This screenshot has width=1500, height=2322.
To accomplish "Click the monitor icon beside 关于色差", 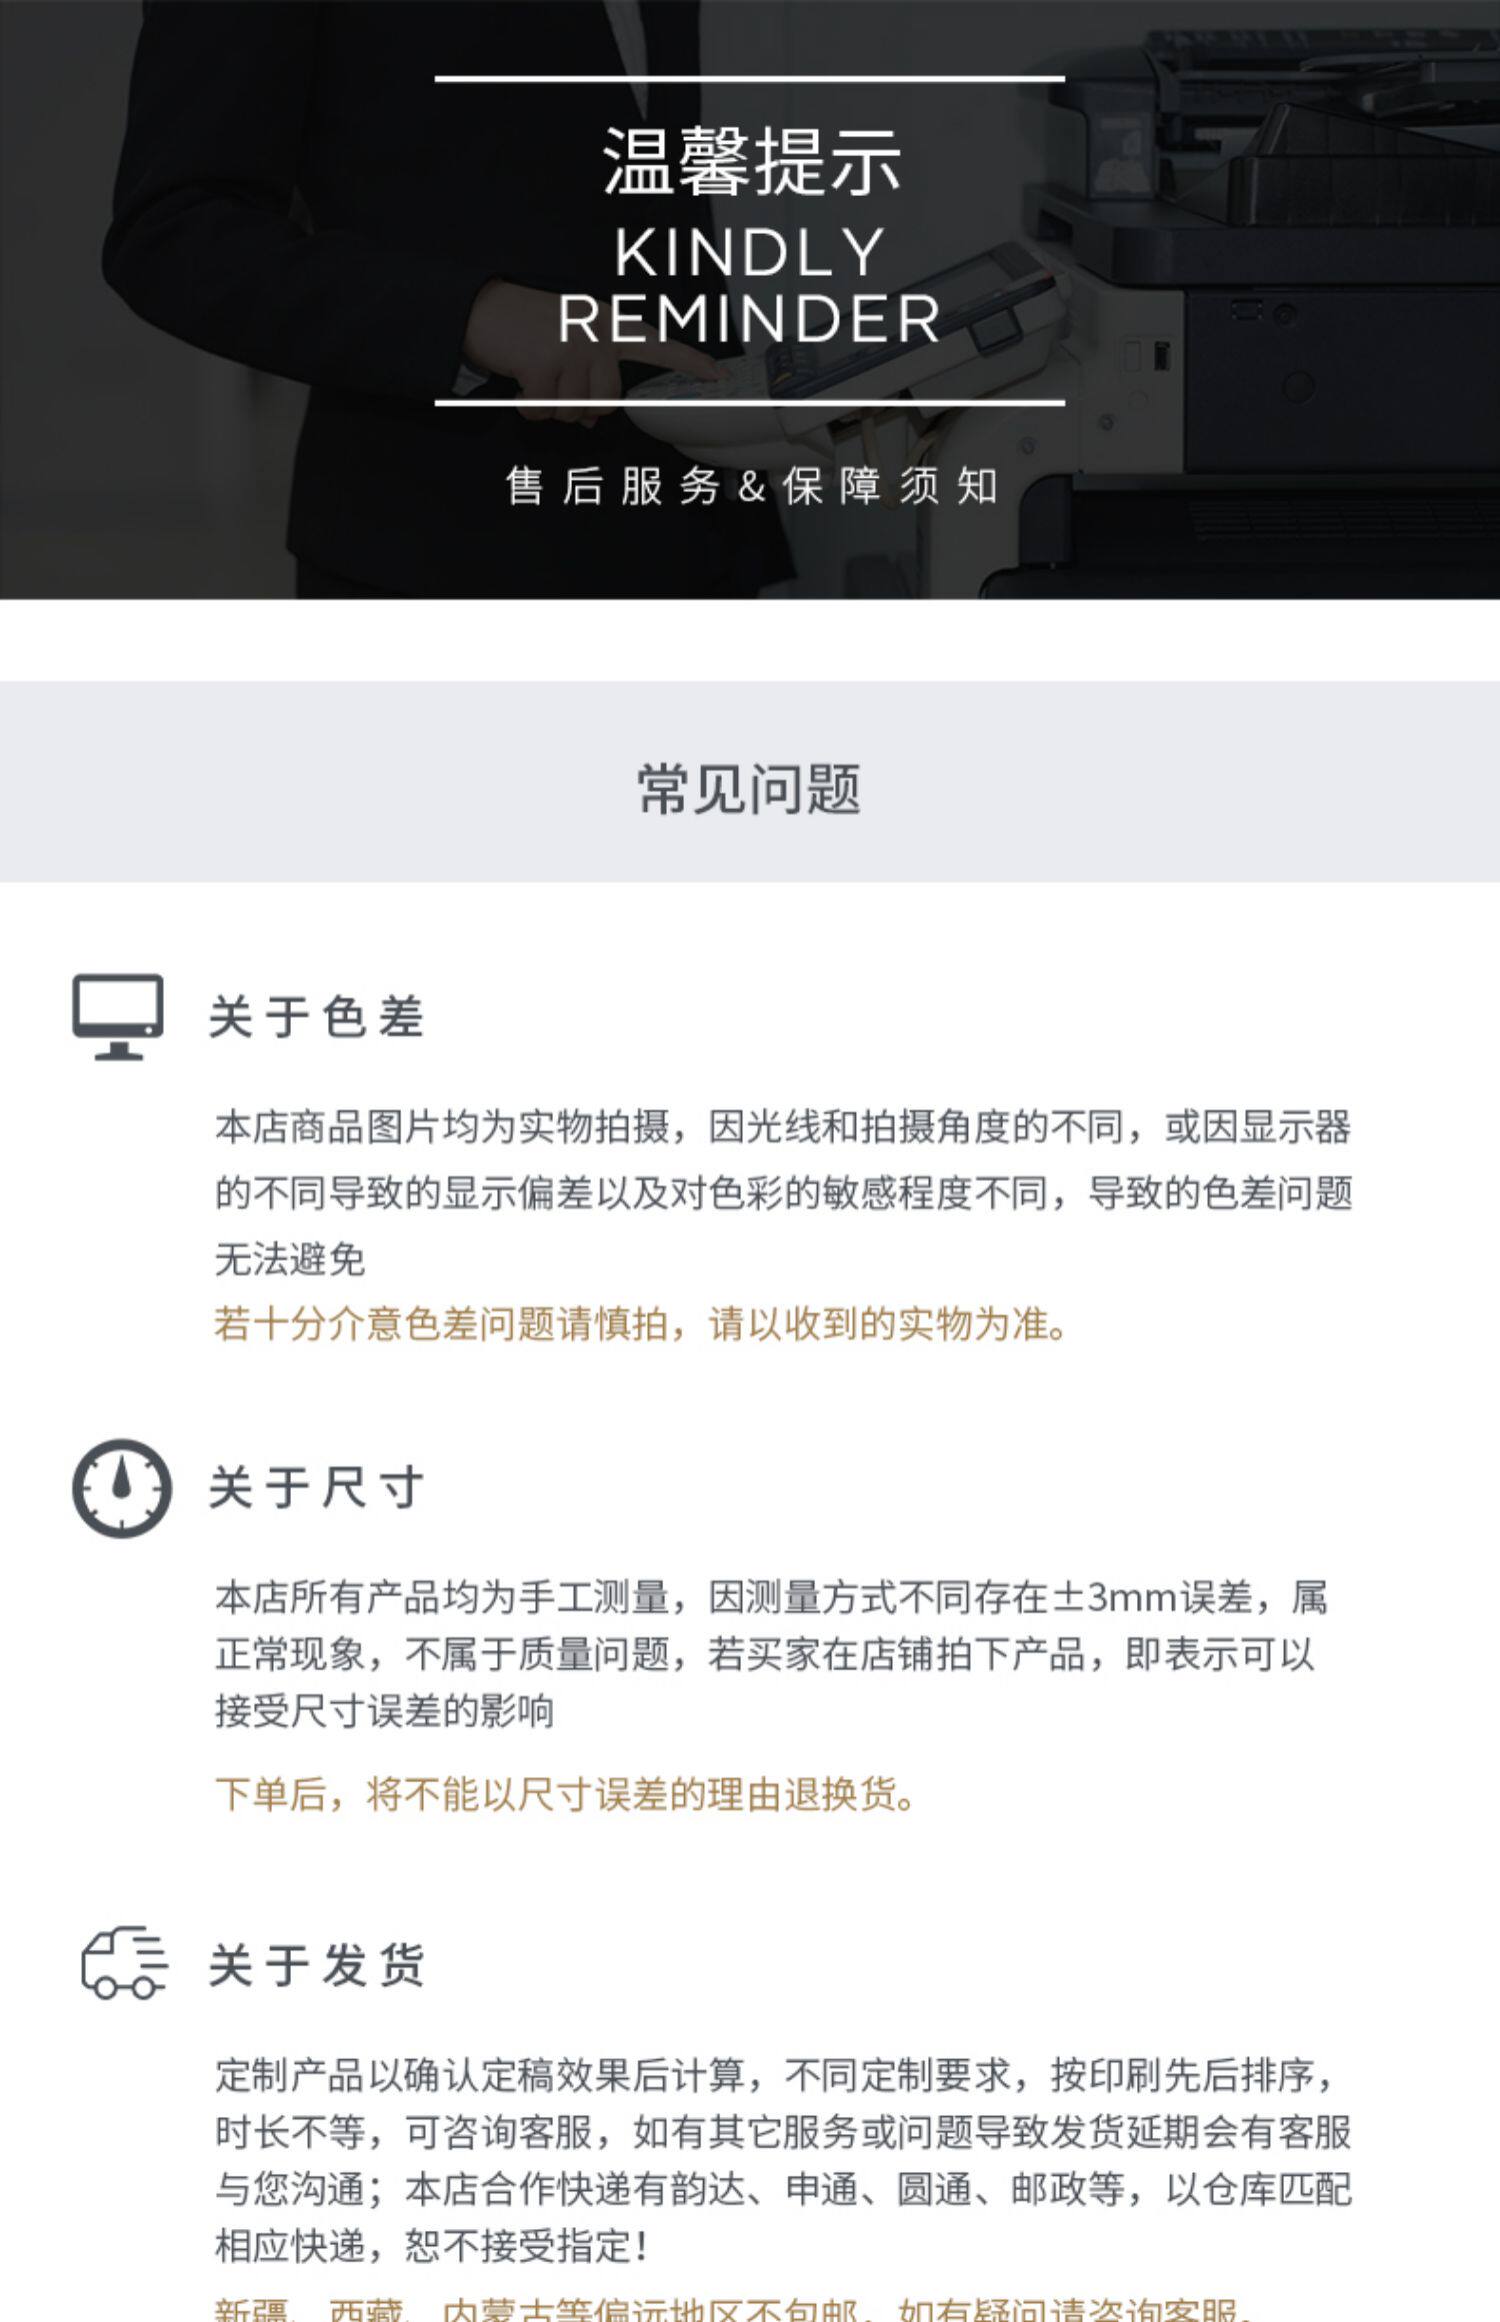I will (x=118, y=1017).
